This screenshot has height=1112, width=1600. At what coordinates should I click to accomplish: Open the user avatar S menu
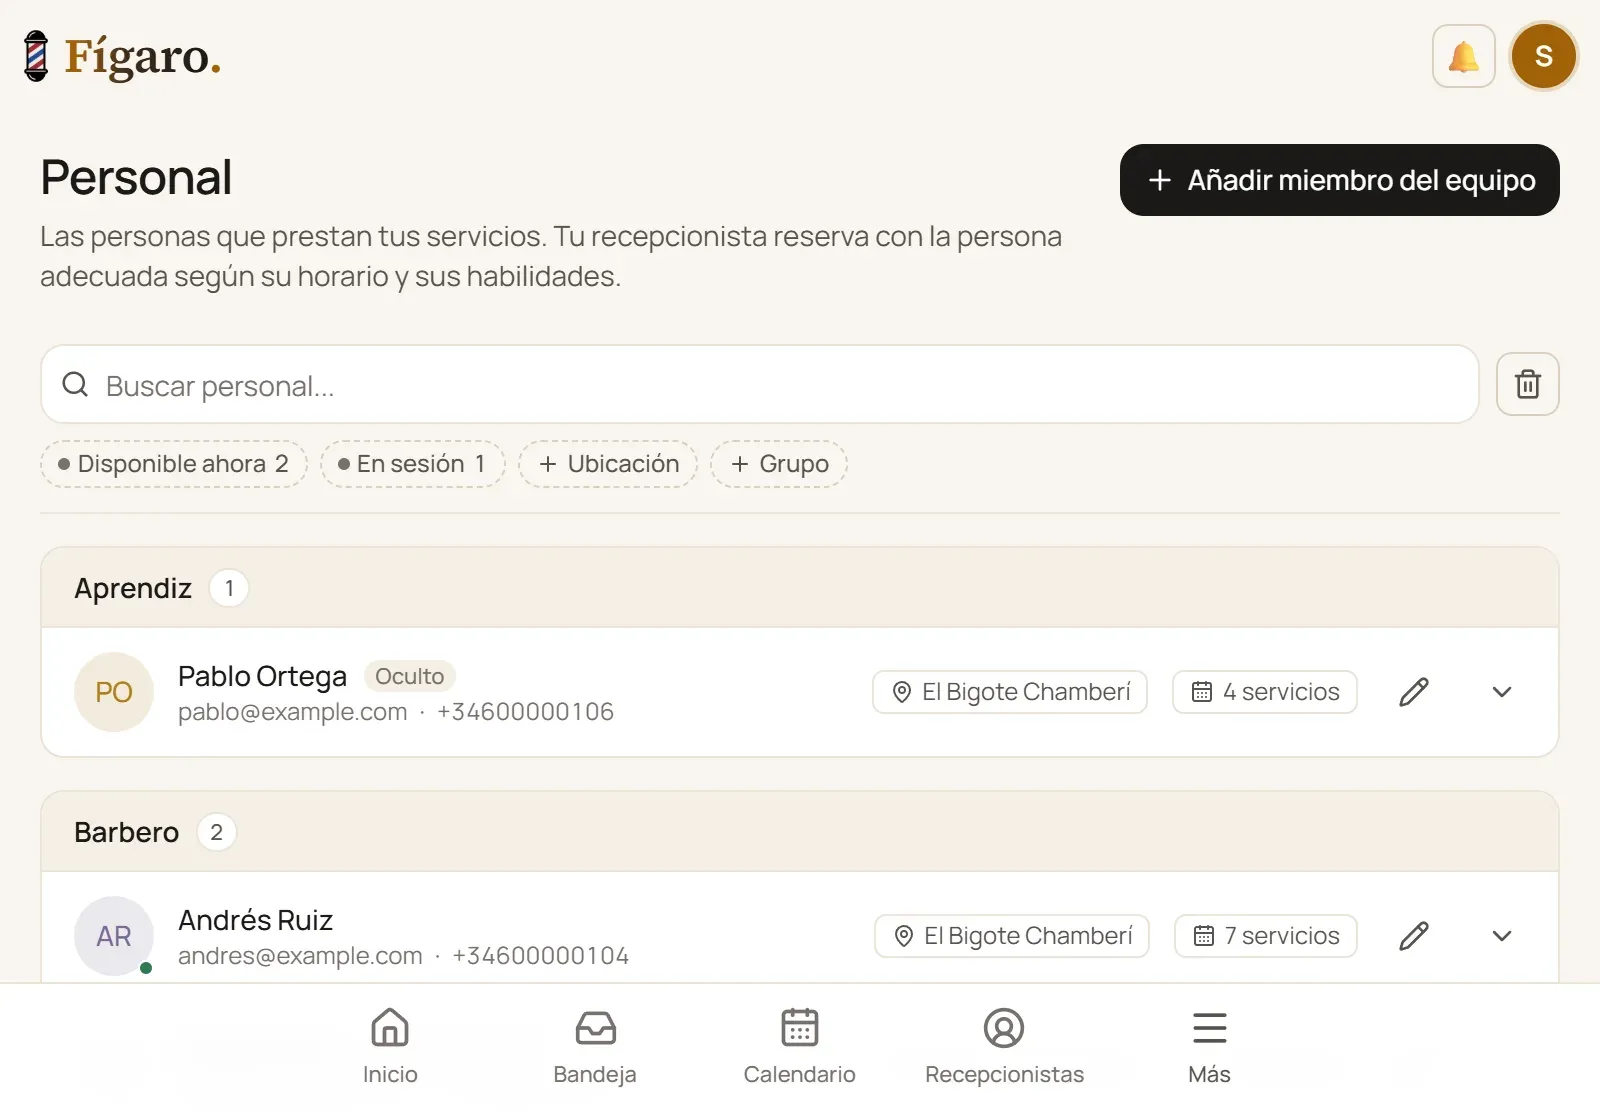[1544, 56]
